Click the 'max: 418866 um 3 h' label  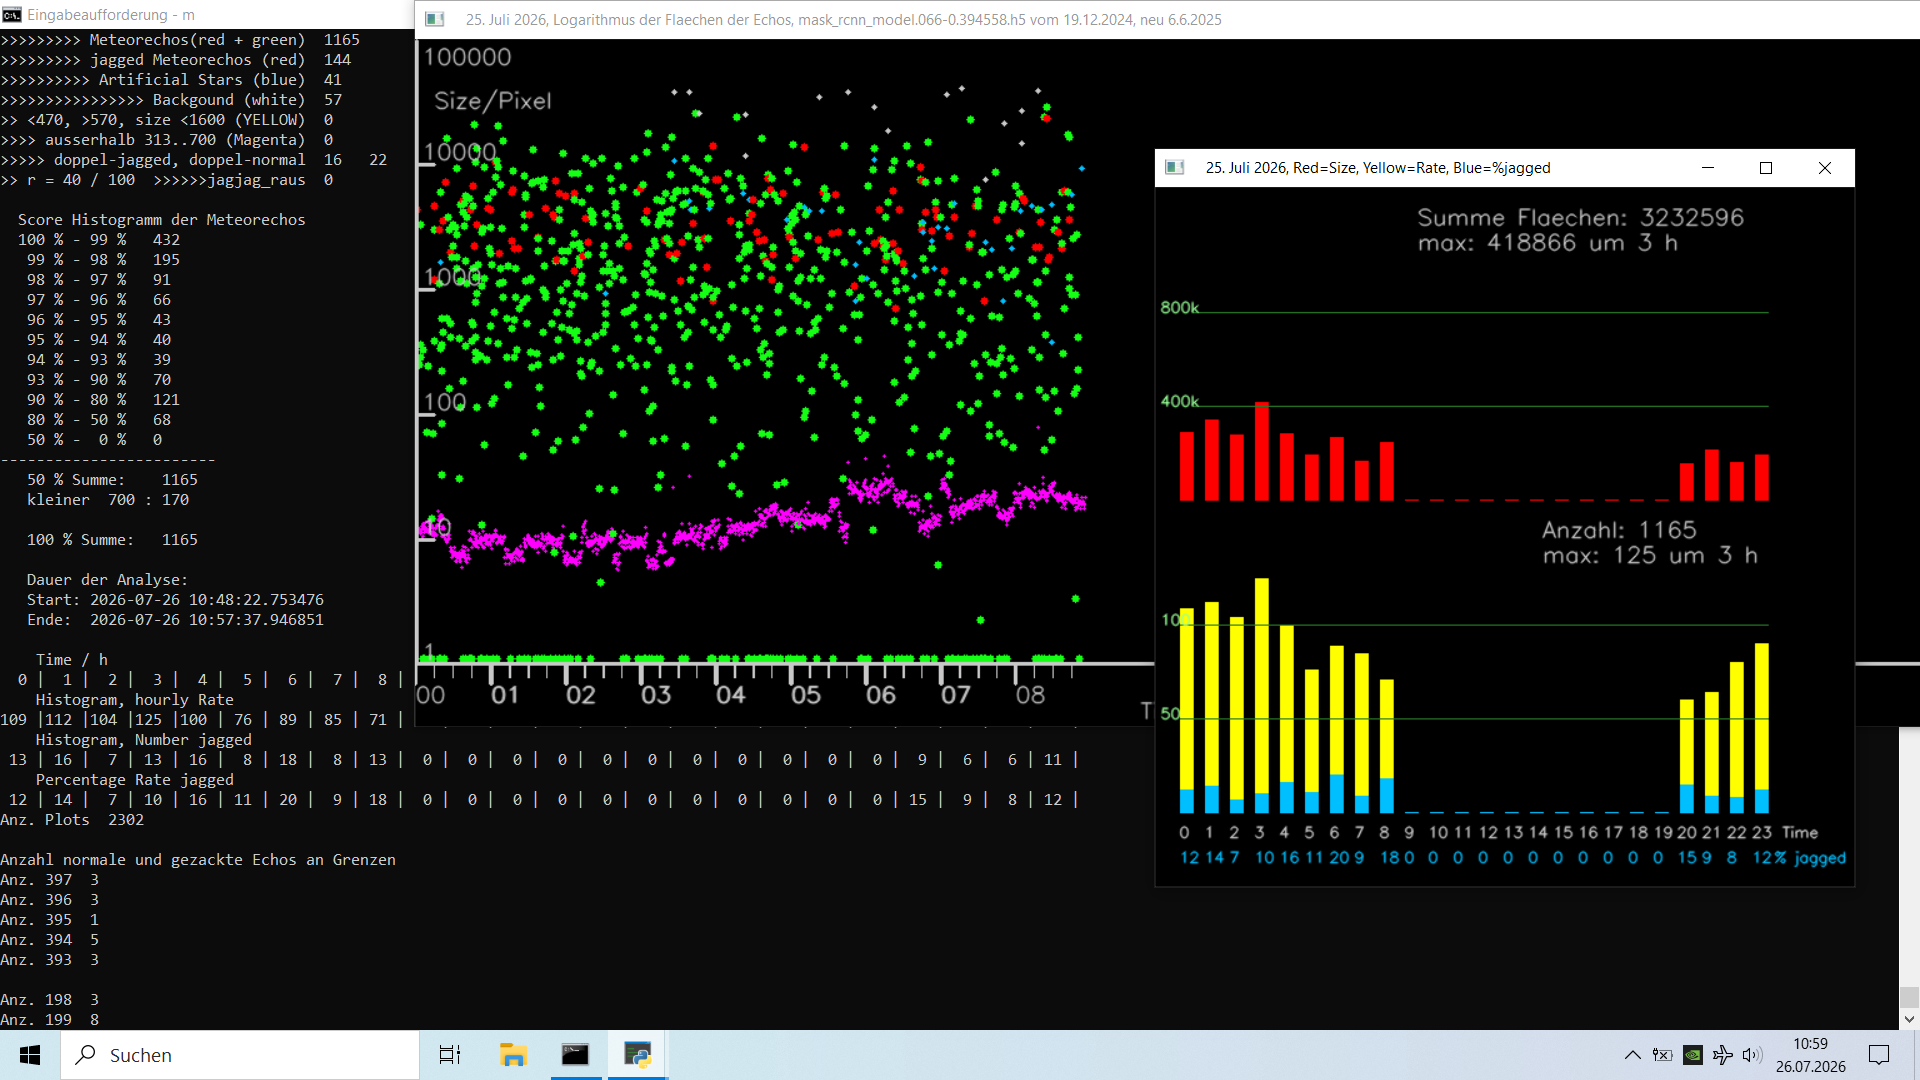1547,243
